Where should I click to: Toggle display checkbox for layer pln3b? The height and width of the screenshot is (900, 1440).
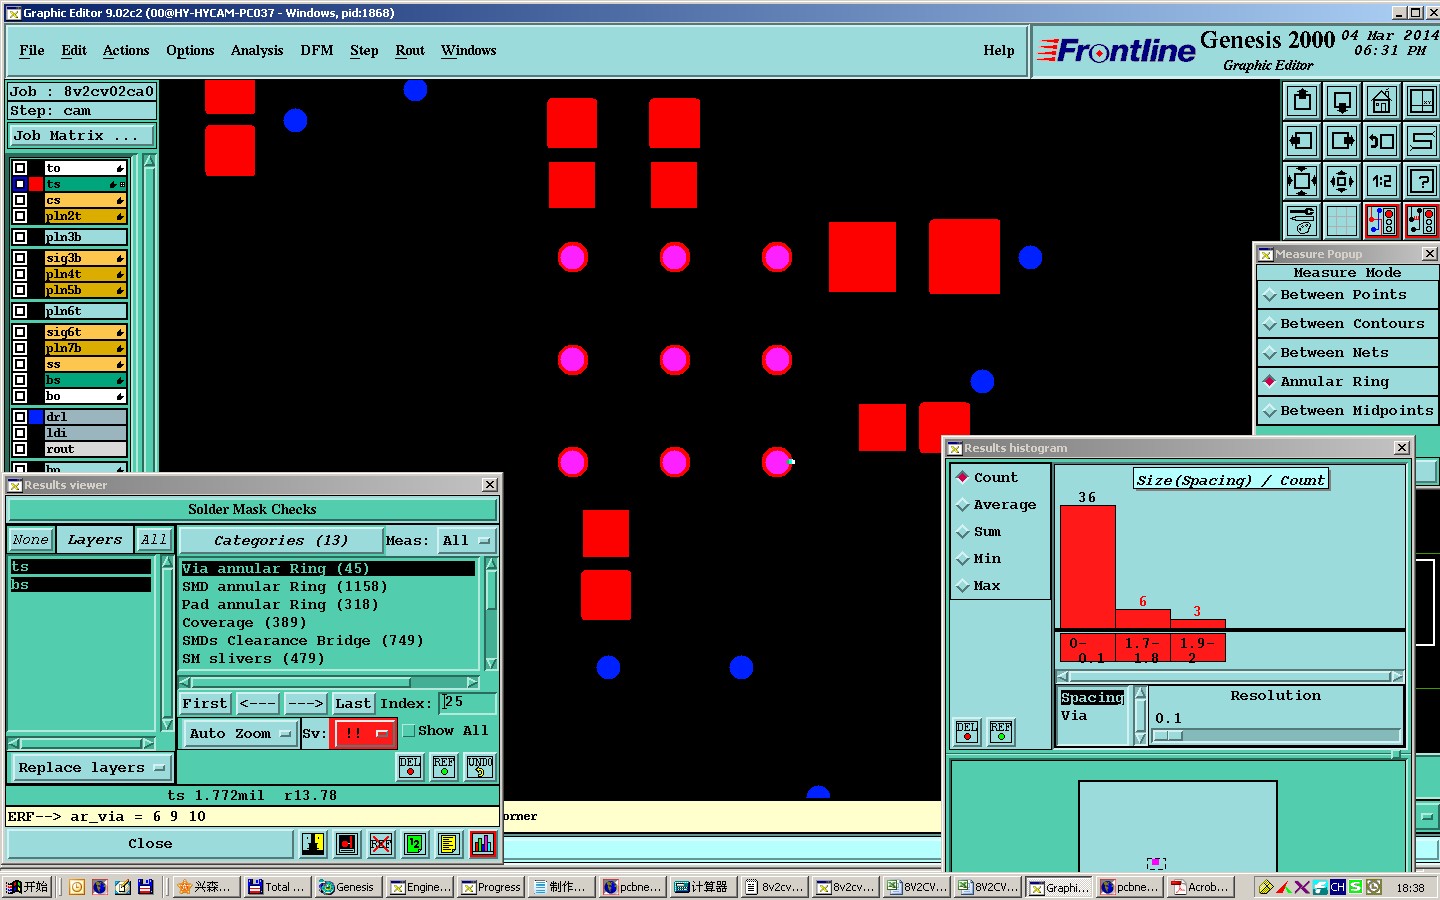[x=20, y=237]
